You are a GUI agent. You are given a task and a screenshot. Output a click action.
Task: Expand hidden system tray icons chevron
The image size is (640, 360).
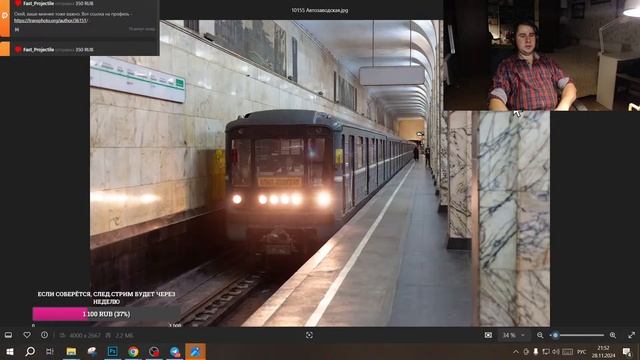(516, 351)
